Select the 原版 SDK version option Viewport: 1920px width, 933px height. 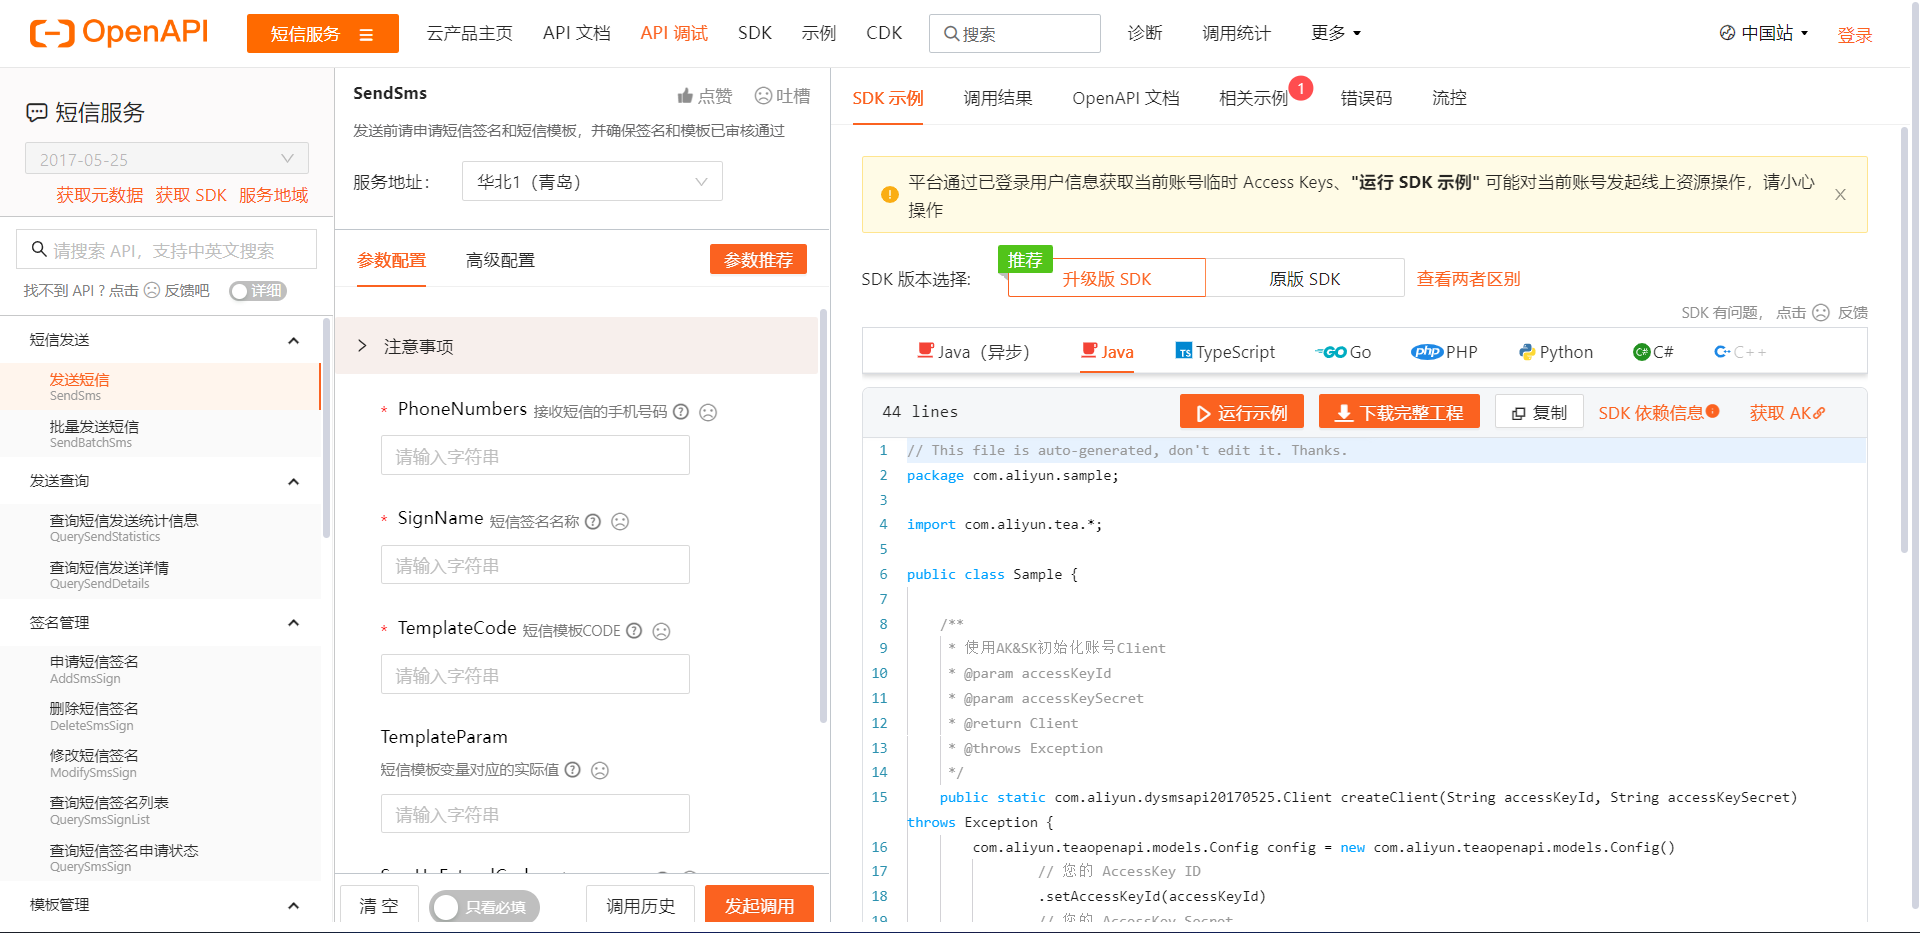tap(1305, 278)
